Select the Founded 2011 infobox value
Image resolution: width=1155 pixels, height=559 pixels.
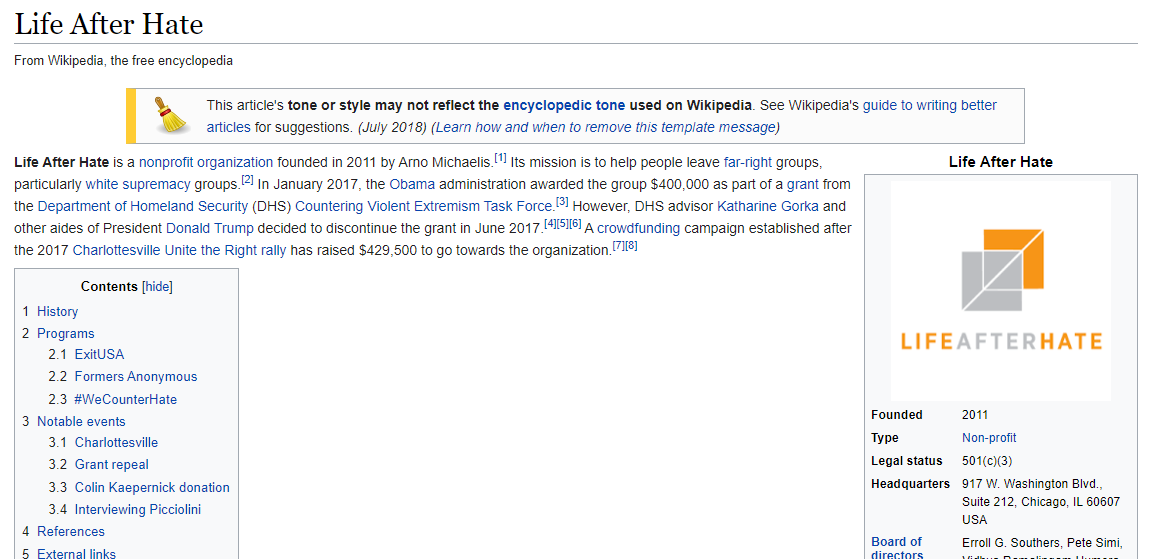pos(975,415)
